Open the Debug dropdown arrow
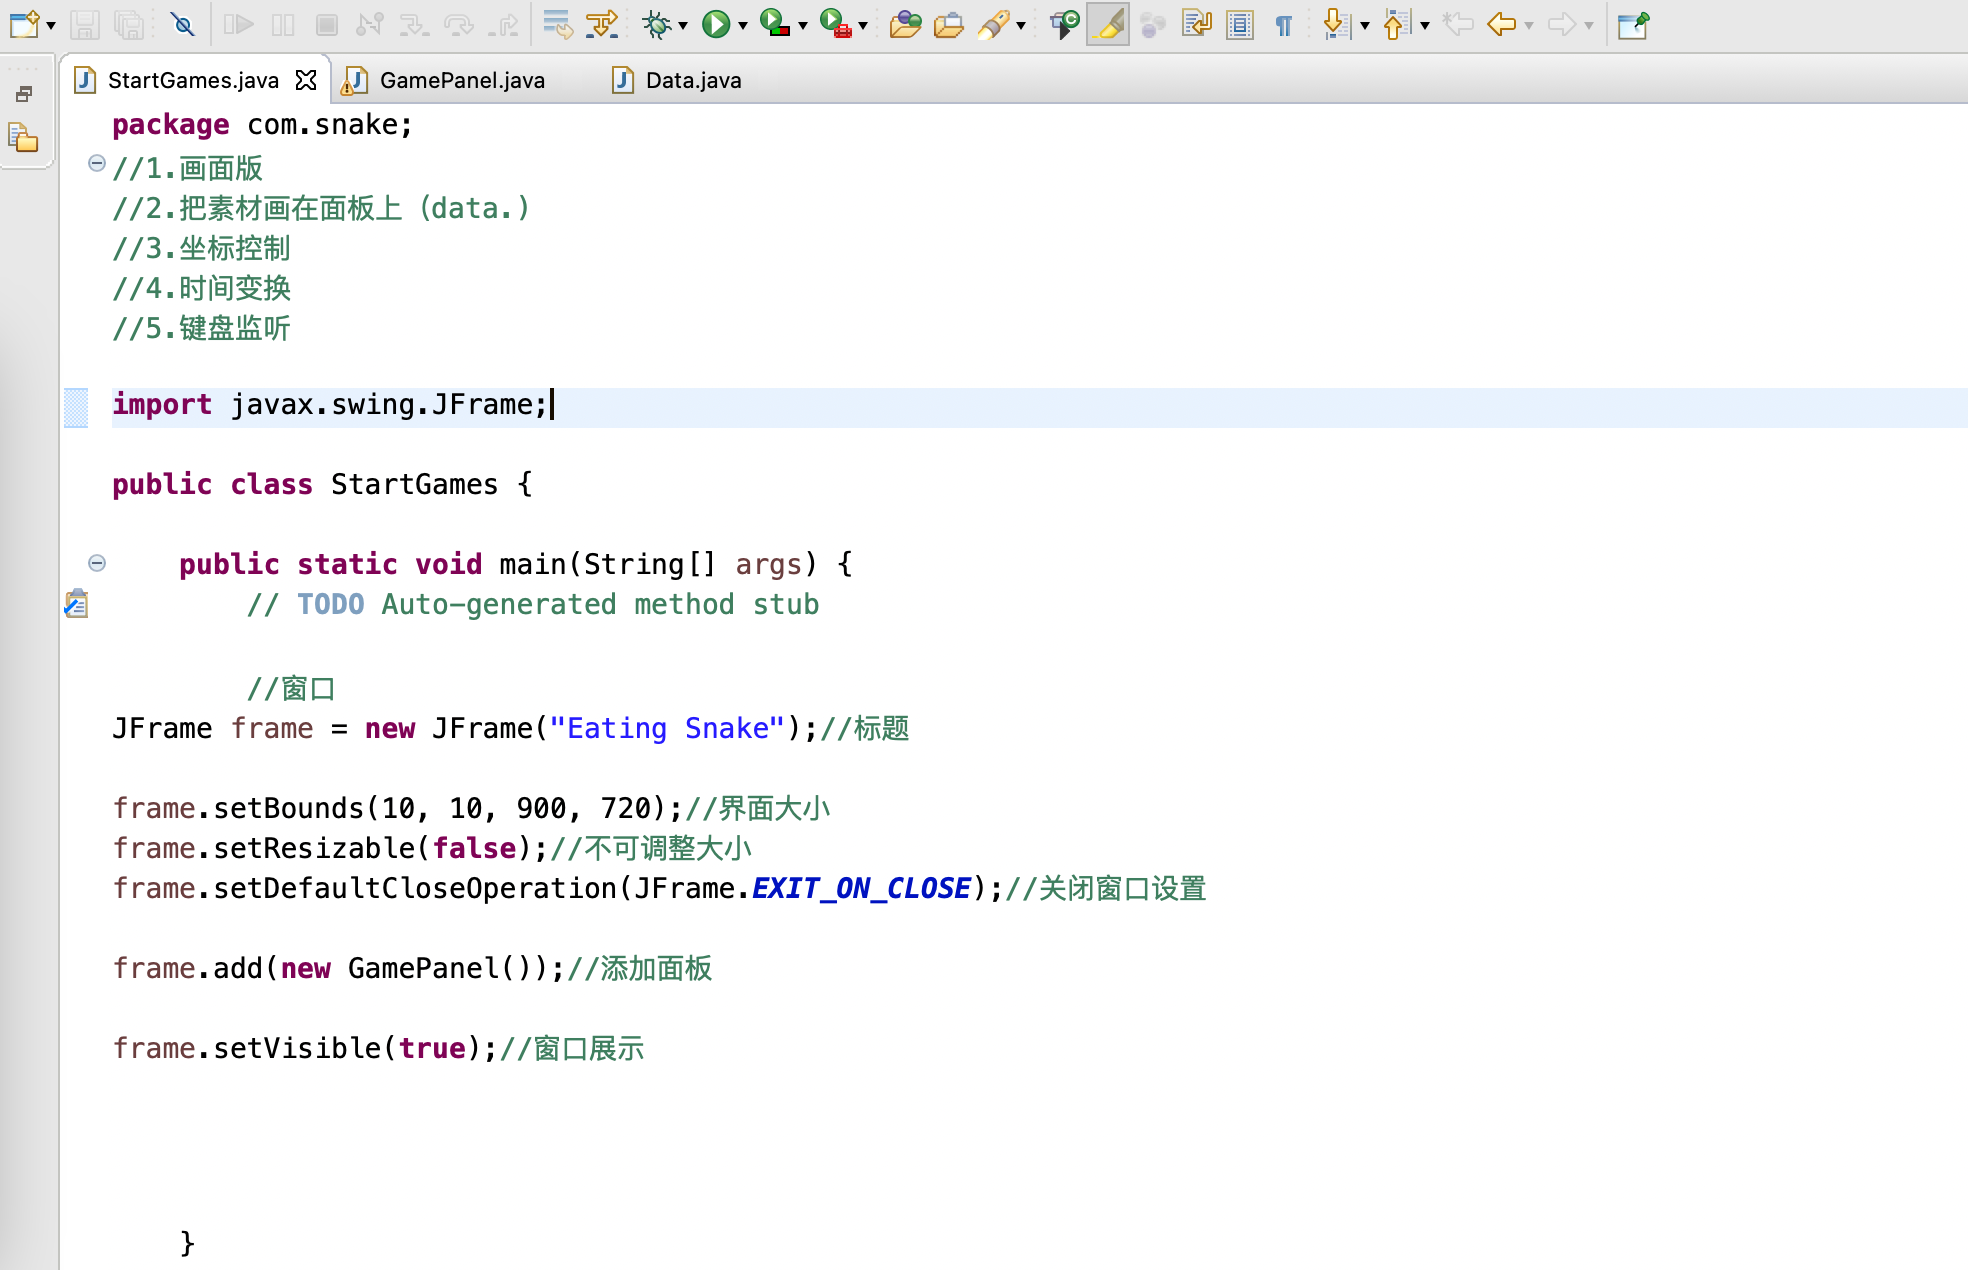The width and height of the screenshot is (1968, 1270). point(683,26)
